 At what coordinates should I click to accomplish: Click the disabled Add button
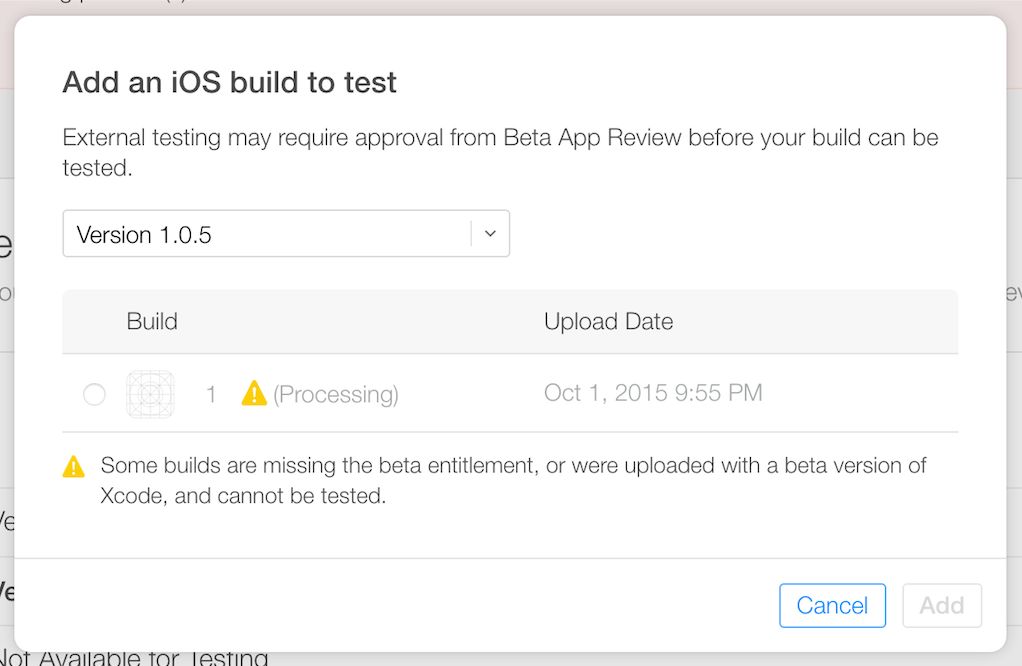pos(942,605)
